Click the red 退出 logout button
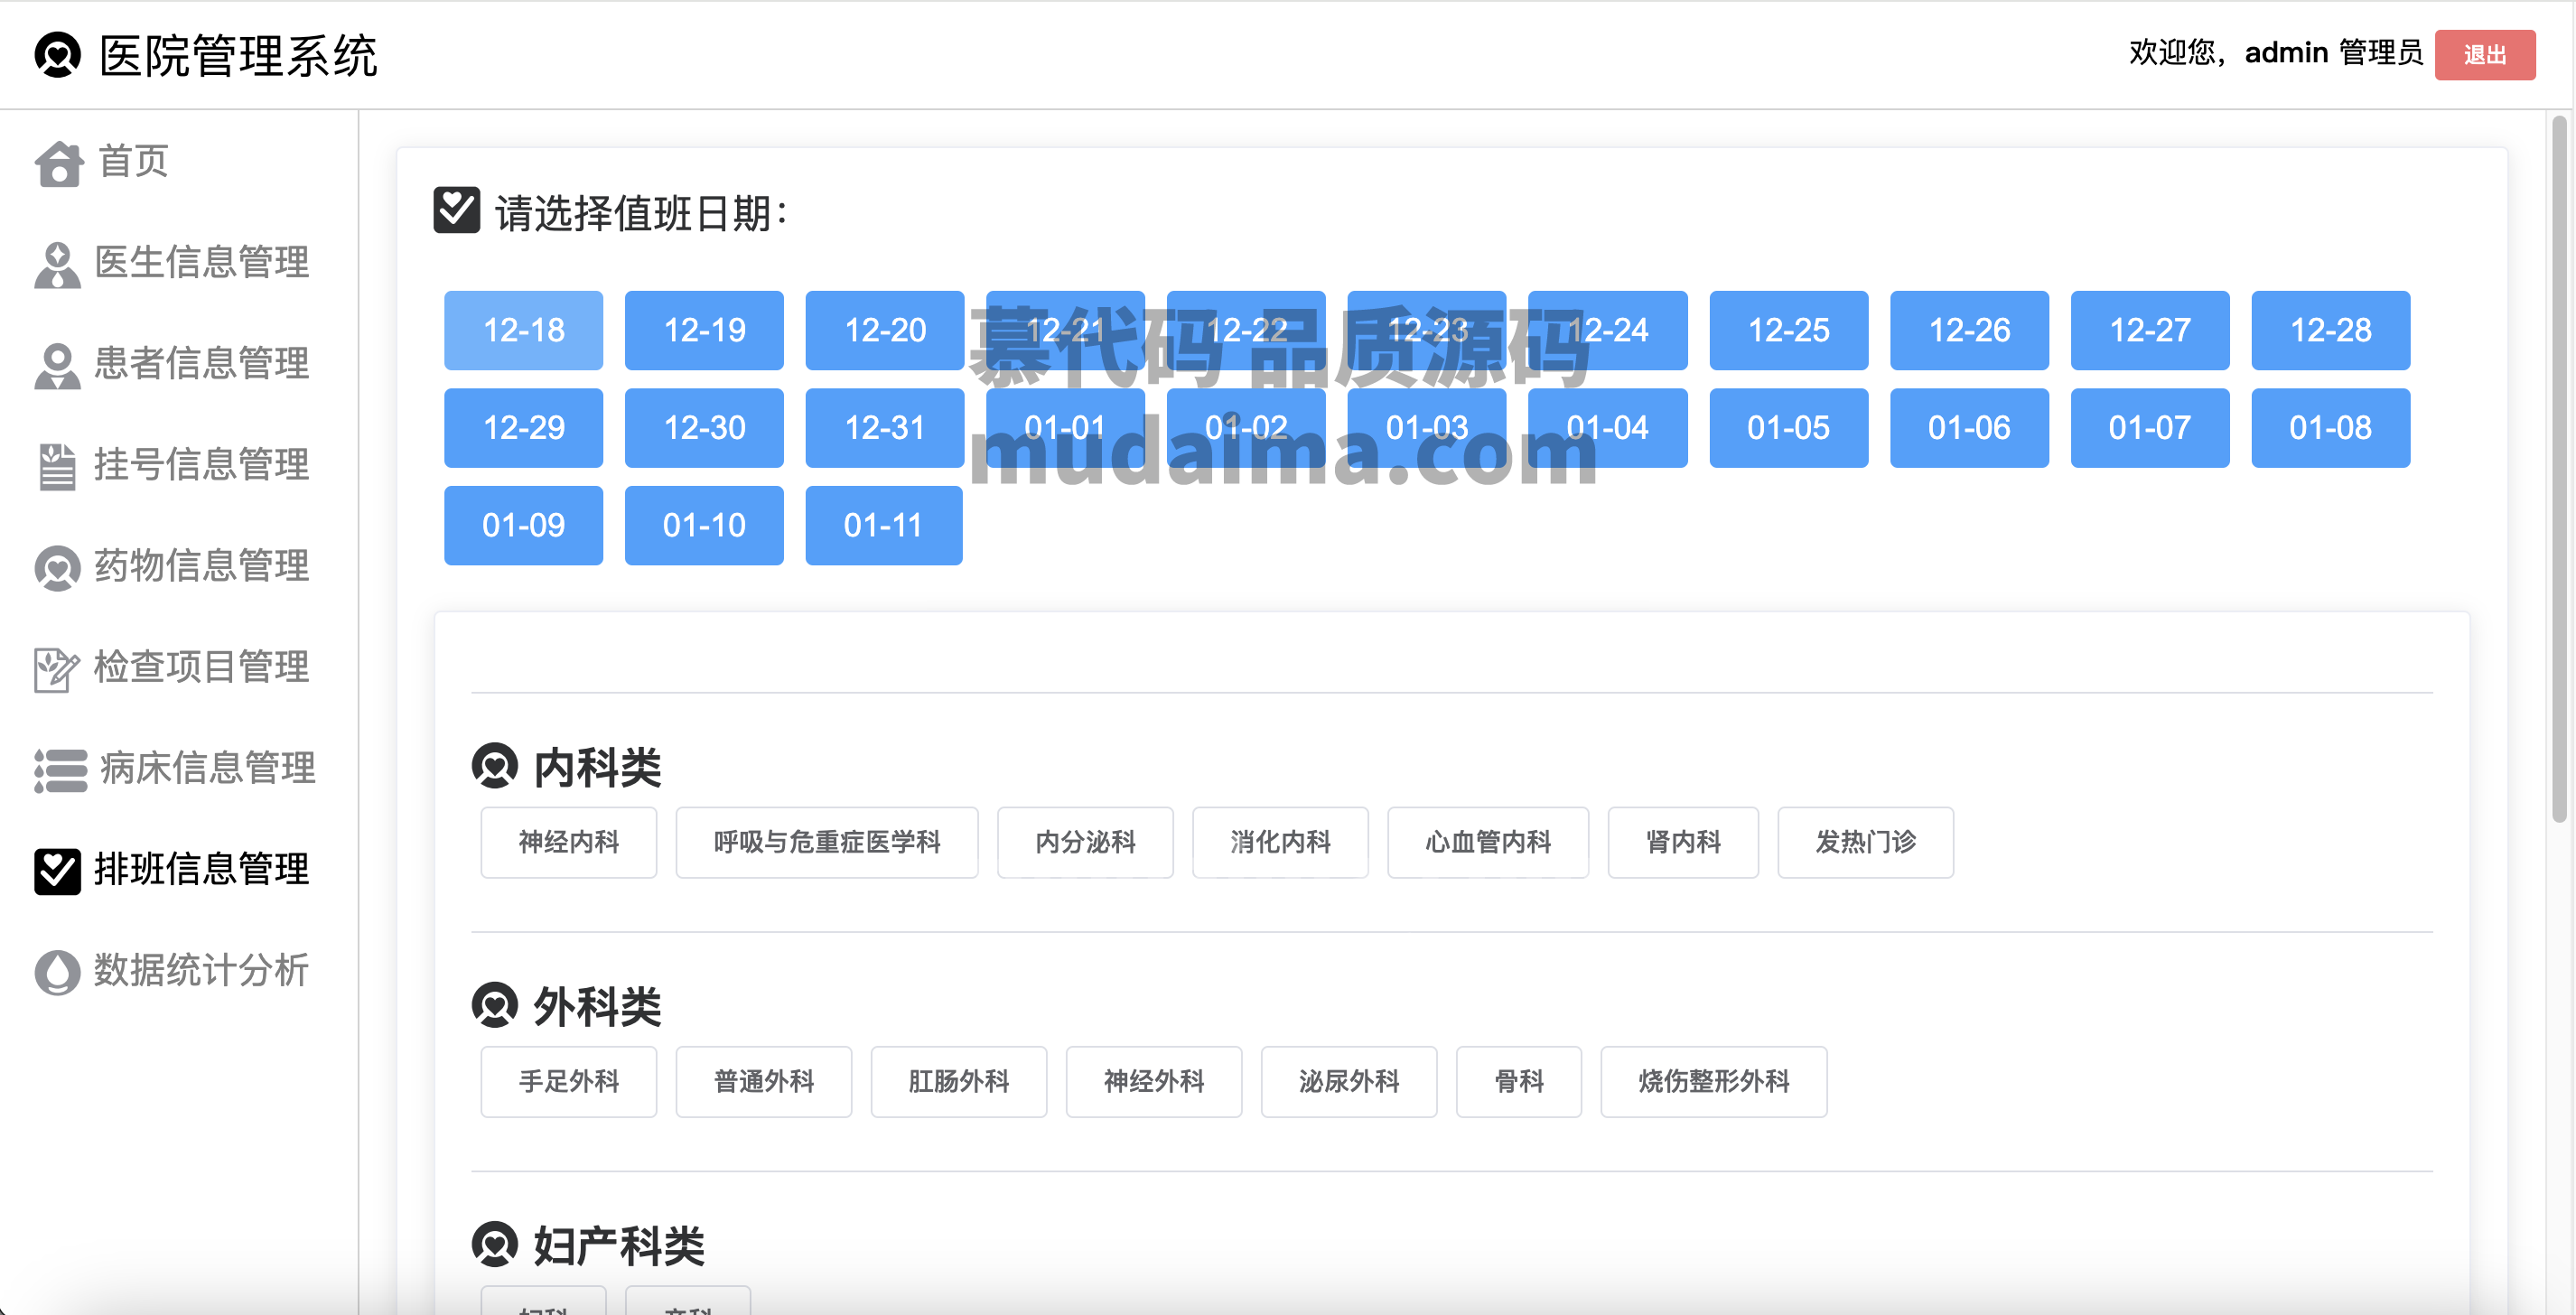This screenshot has height=1315, width=2576. pos(2484,54)
